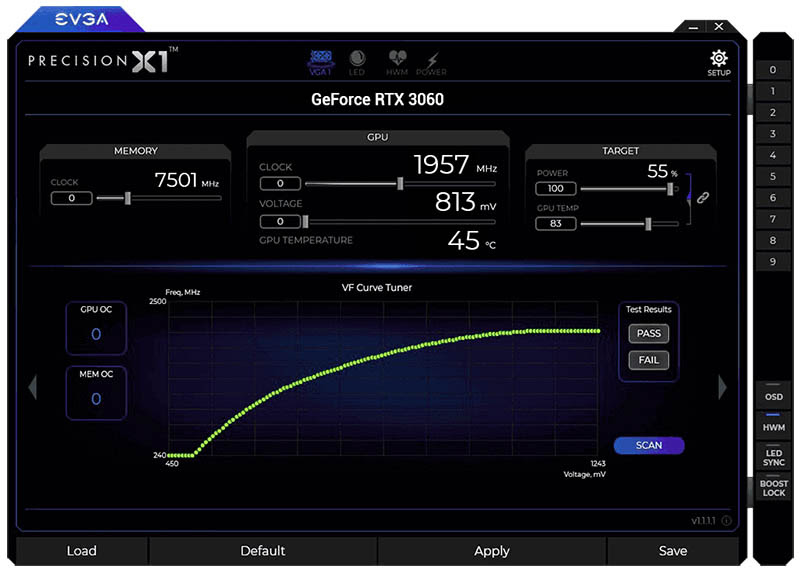Click the 813 mV voltage reading
The width and height of the screenshot is (800, 569).
[x=465, y=202]
